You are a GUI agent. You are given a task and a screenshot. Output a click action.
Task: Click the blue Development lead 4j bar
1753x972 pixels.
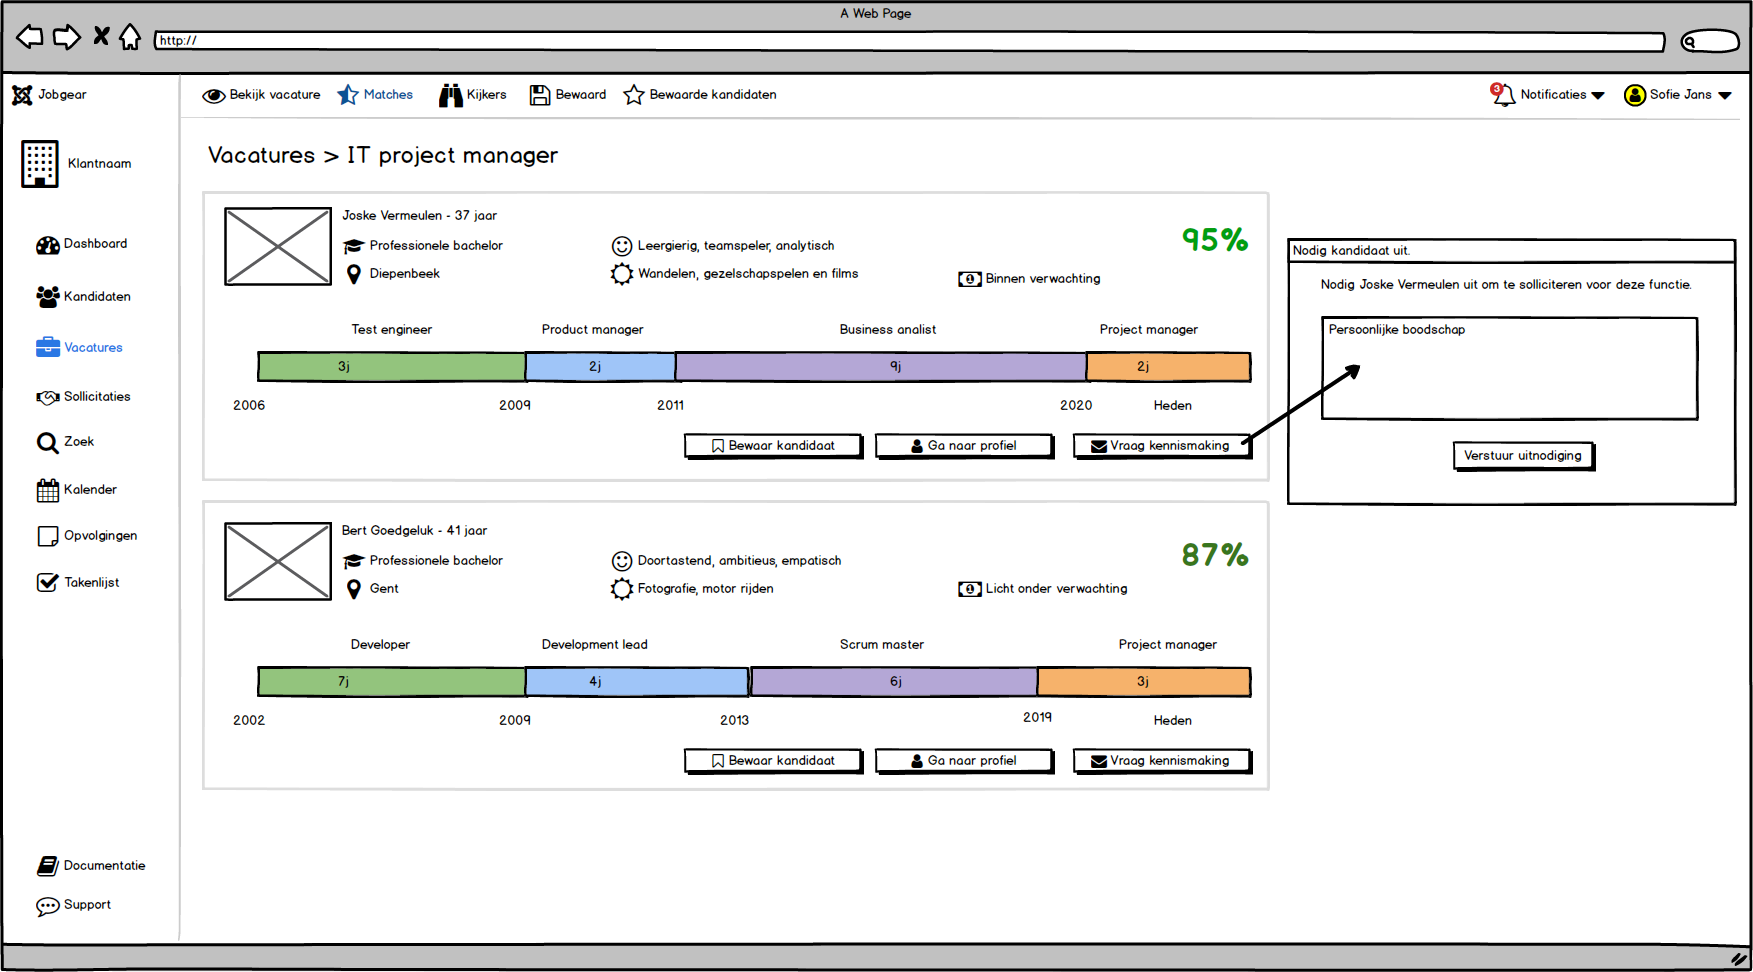[637, 682]
